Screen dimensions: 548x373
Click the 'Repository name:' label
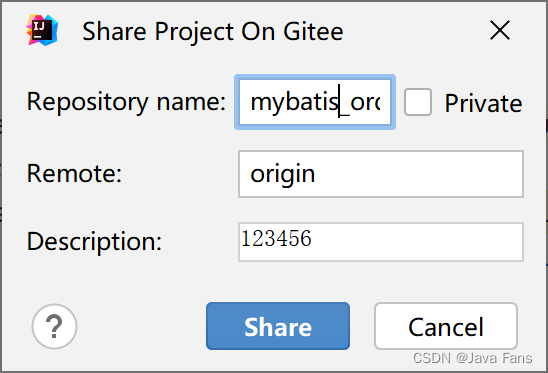click(126, 102)
